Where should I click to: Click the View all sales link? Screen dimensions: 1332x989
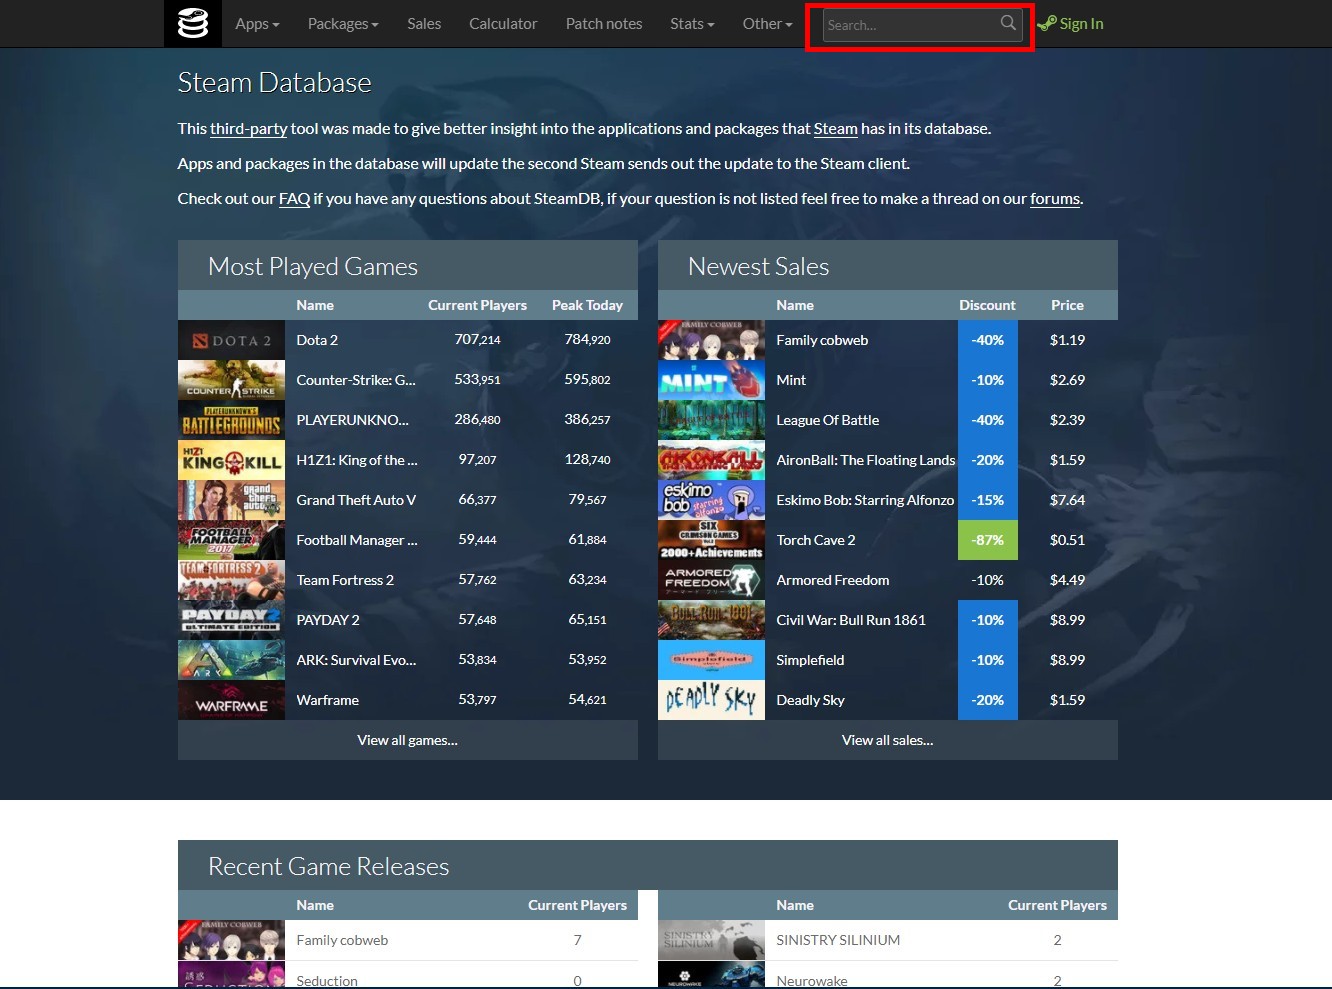tap(887, 740)
